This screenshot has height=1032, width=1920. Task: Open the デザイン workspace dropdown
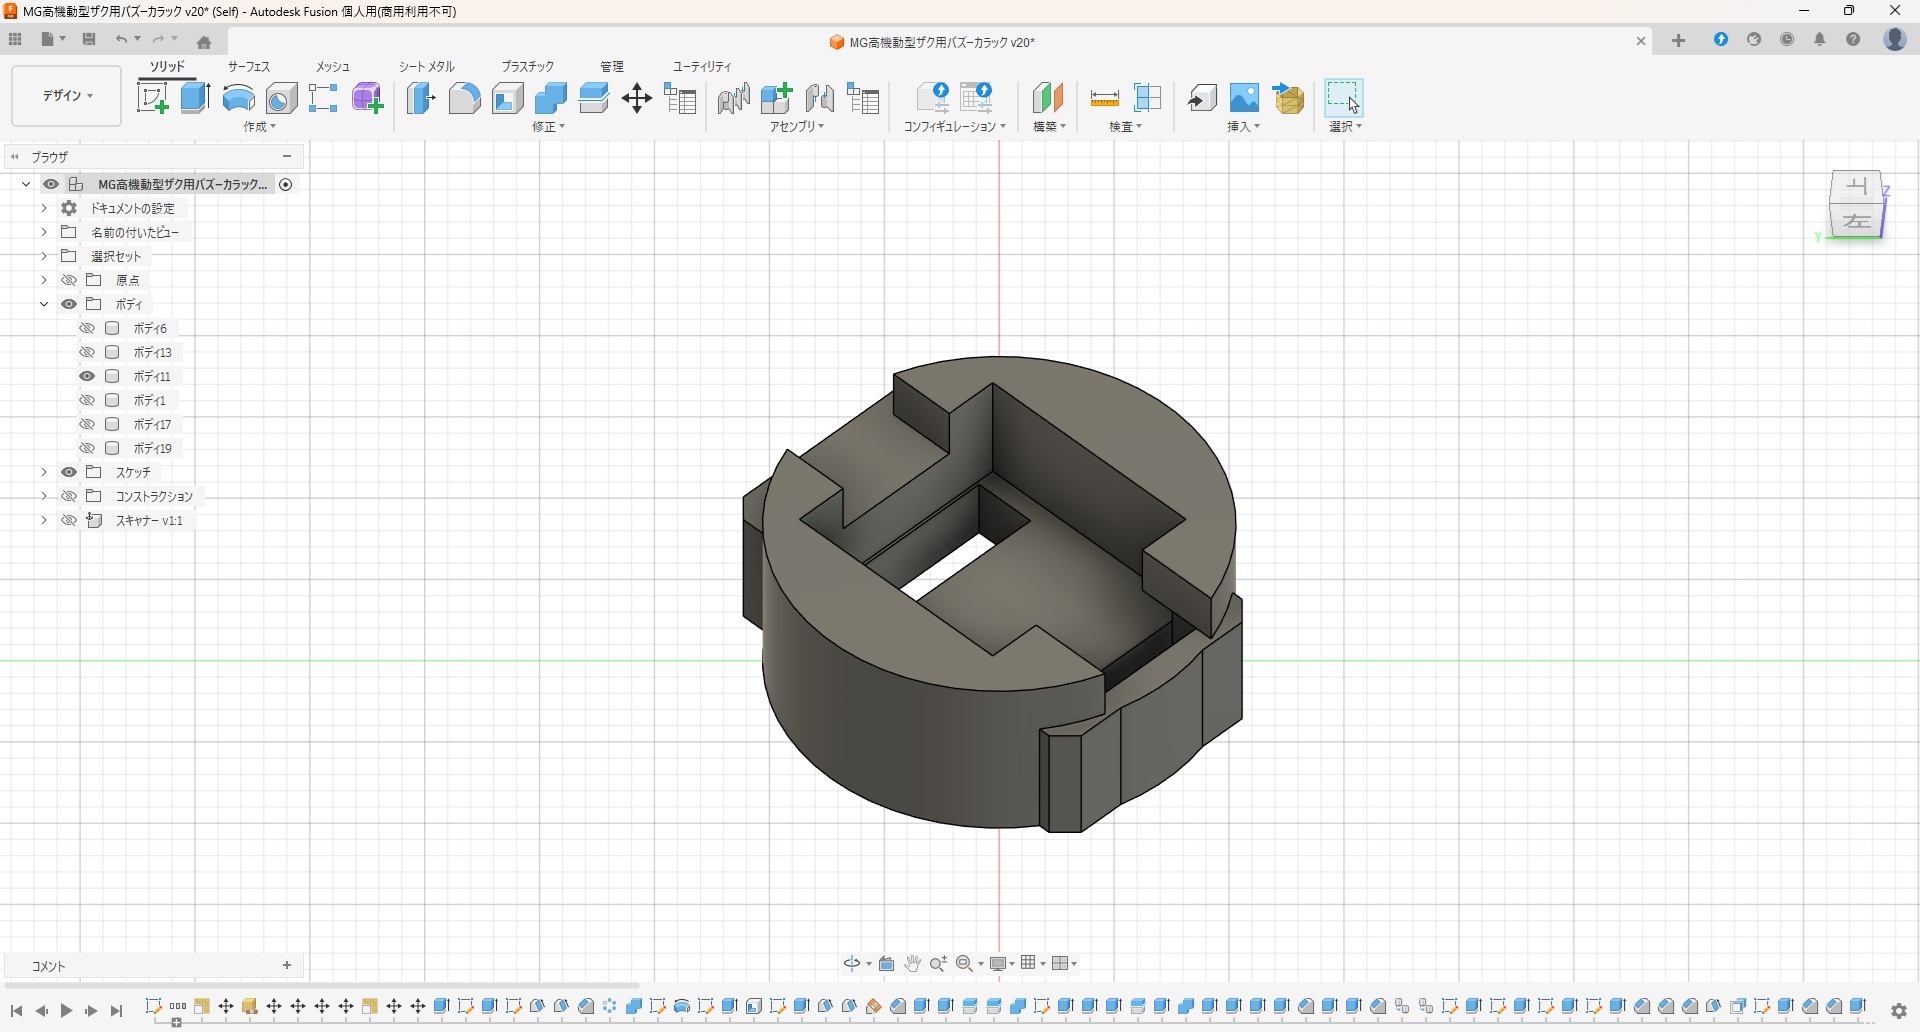coord(67,96)
